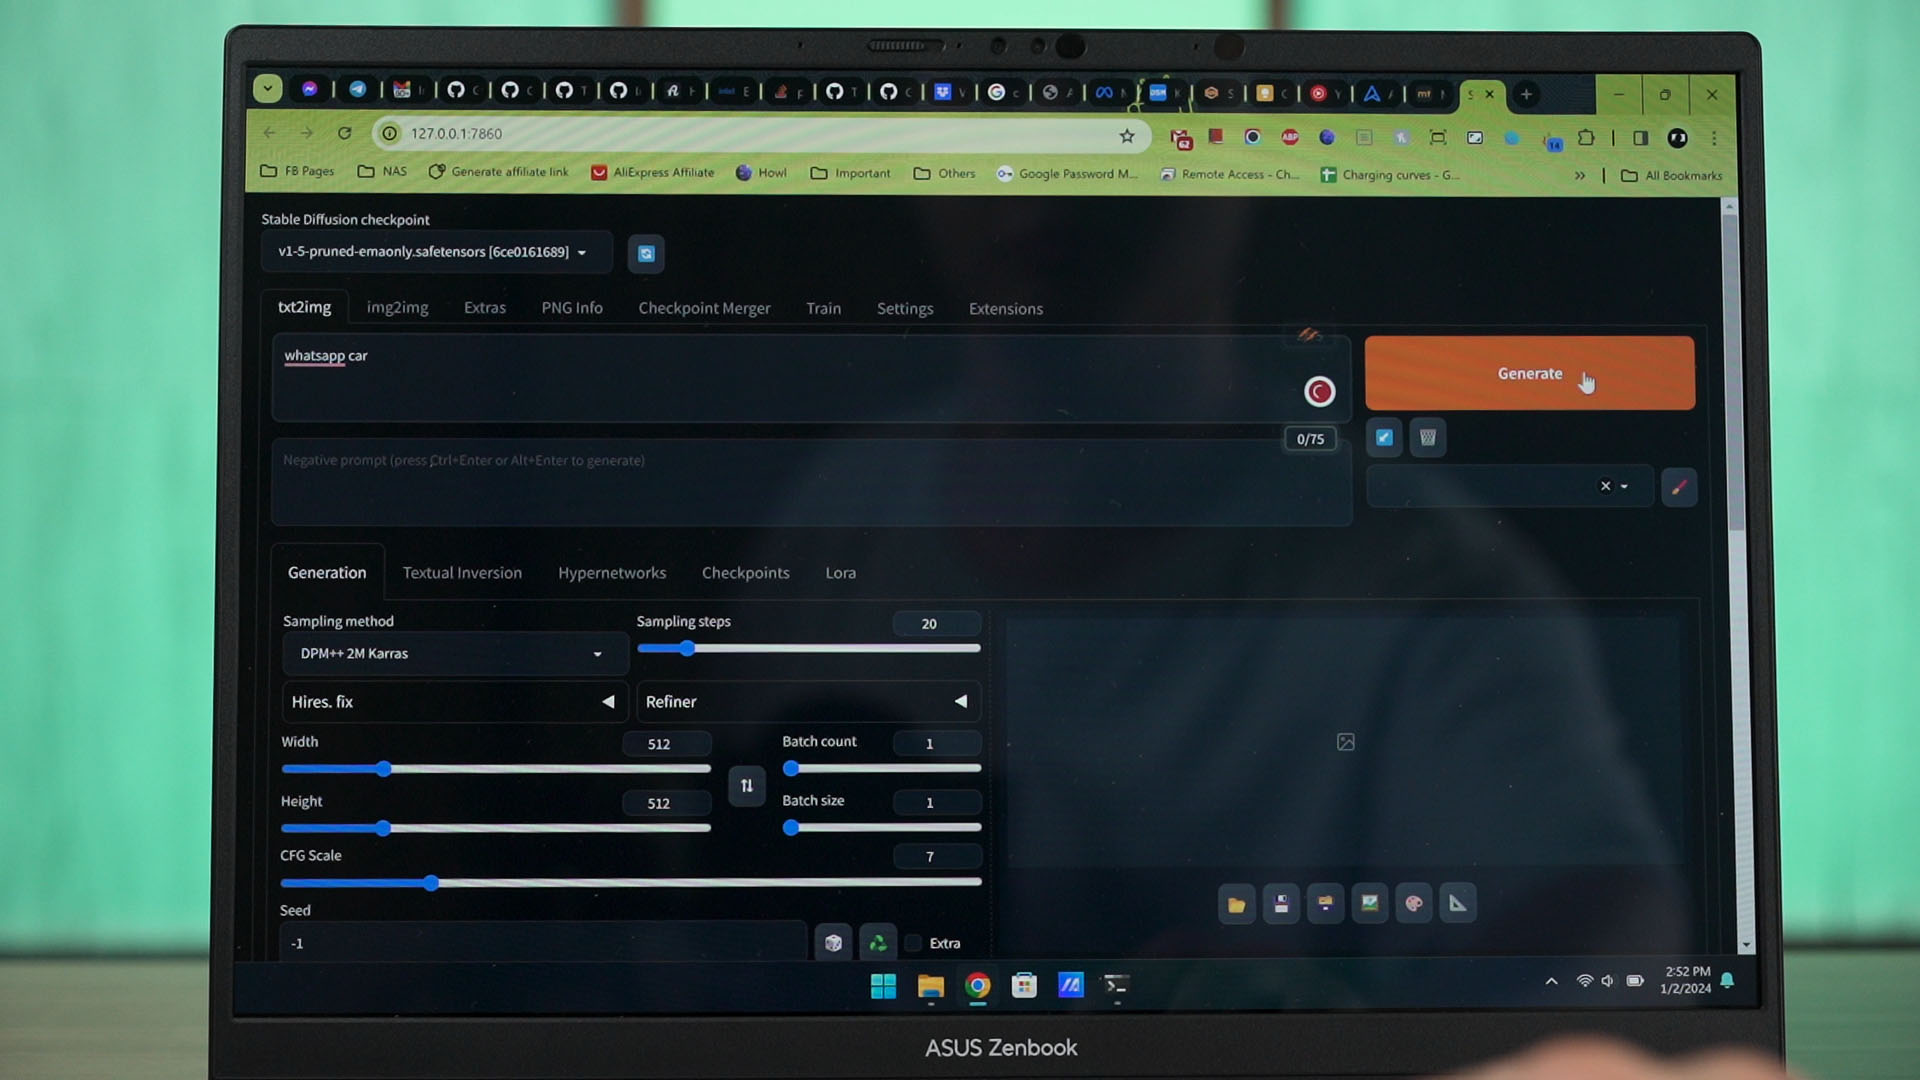Click the green recycle reuse-seed icon
Viewport: 1920px width, 1080px height.
878,943
